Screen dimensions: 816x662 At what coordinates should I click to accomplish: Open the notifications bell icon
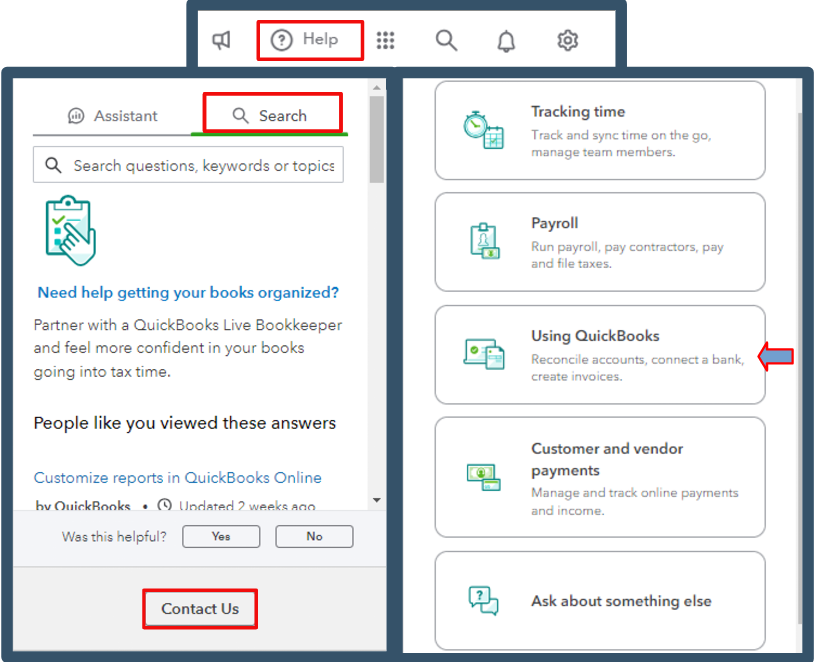[x=506, y=41]
